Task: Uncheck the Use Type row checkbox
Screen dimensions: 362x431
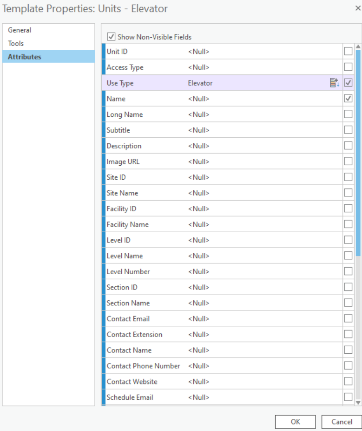Action: pyautogui.click(x=348, y=83)
